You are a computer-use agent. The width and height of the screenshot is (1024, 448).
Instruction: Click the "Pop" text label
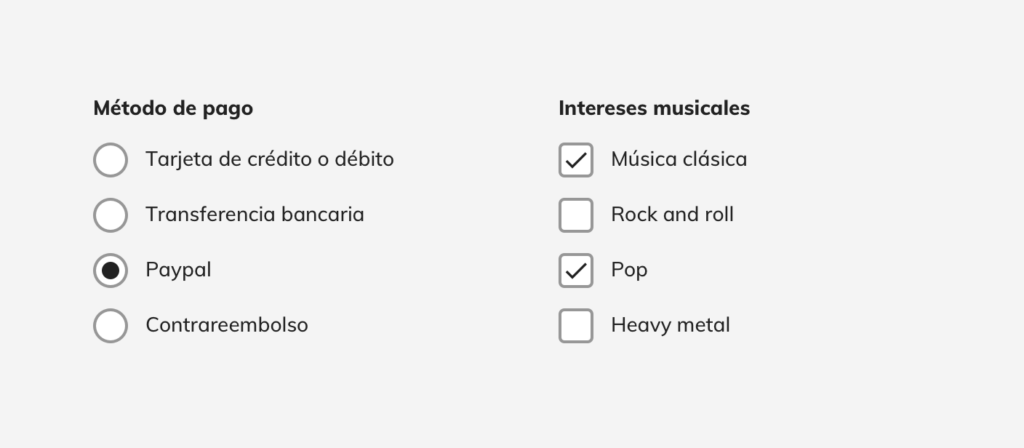pyautogui.click(x=630, y=270)
